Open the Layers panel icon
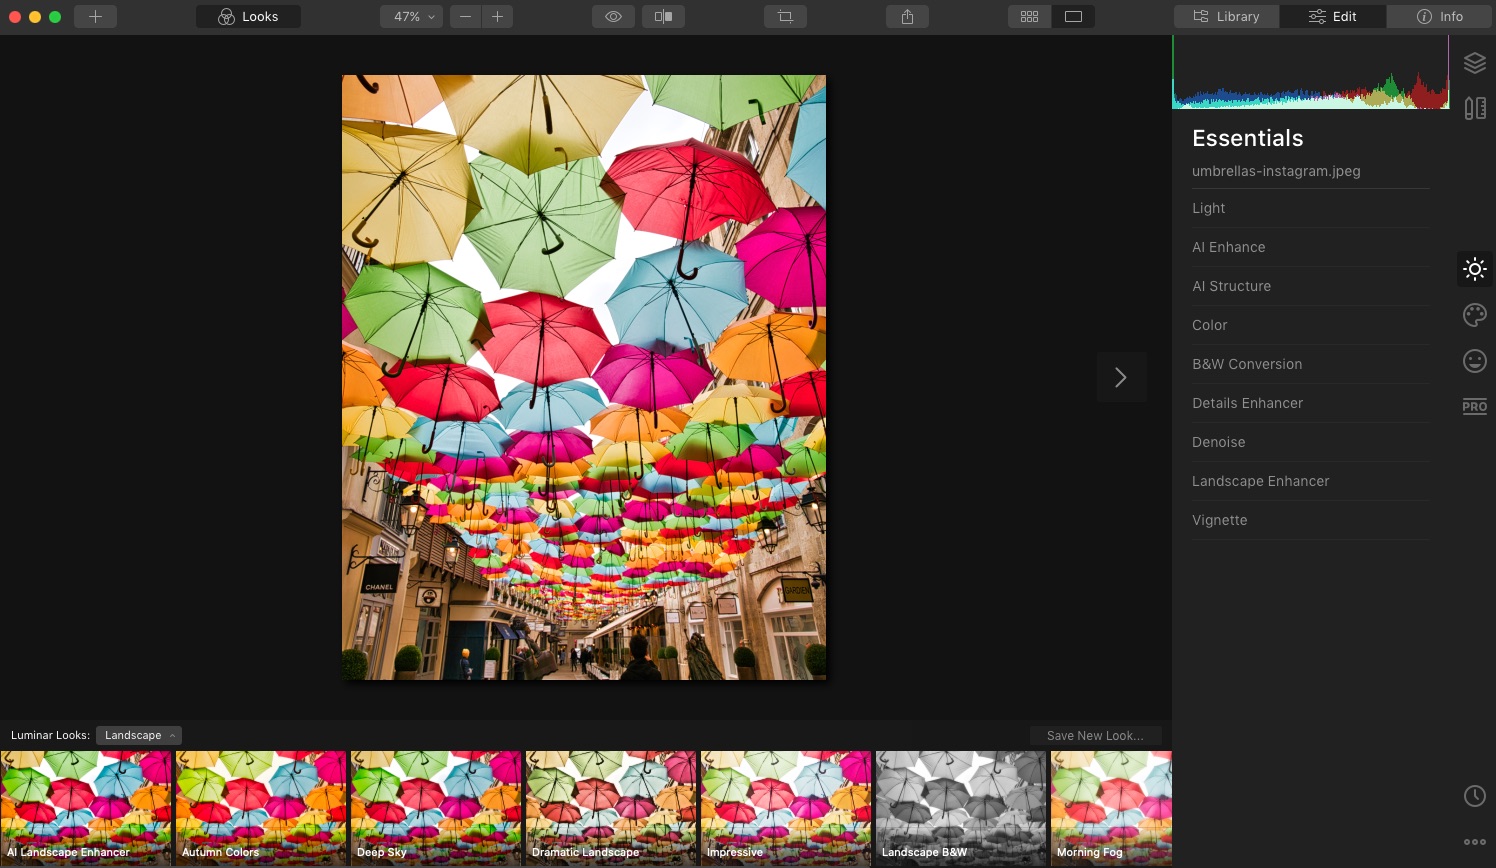This screenshot has height=868, width=1496. (1475, 63)
